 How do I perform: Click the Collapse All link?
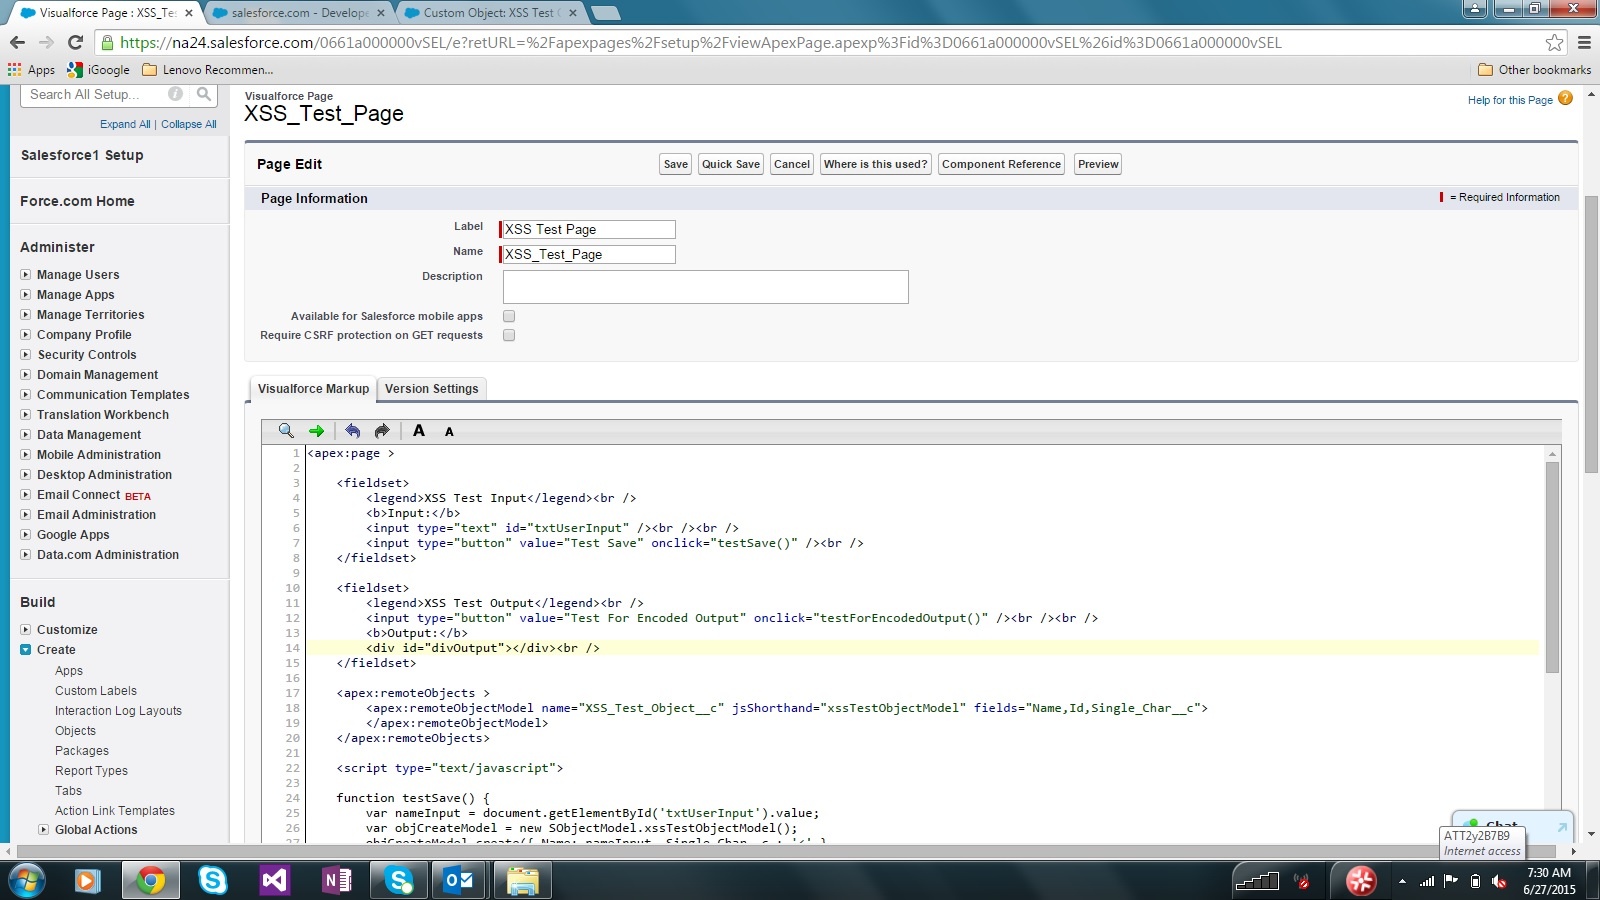(x=189, y=124)
